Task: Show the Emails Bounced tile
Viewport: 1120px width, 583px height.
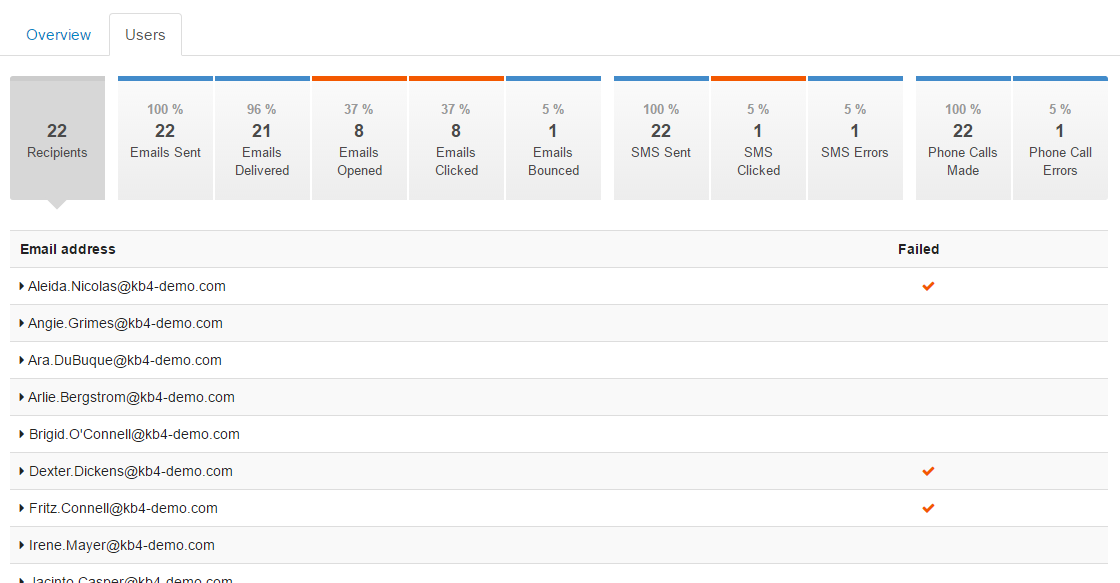Action: point(554,139)
